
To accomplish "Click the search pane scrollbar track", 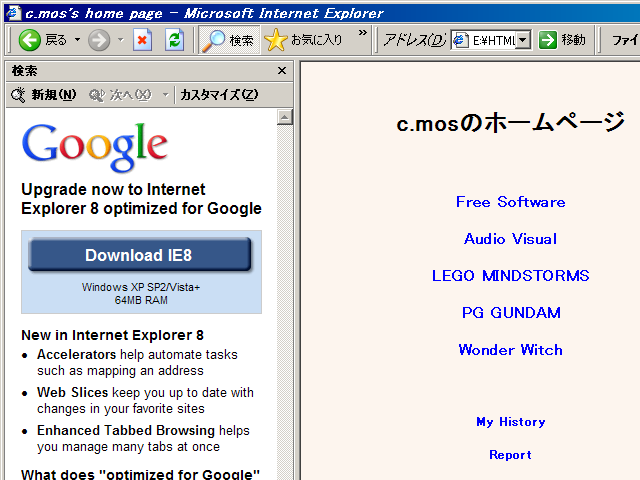I will (x=284, y=302).
